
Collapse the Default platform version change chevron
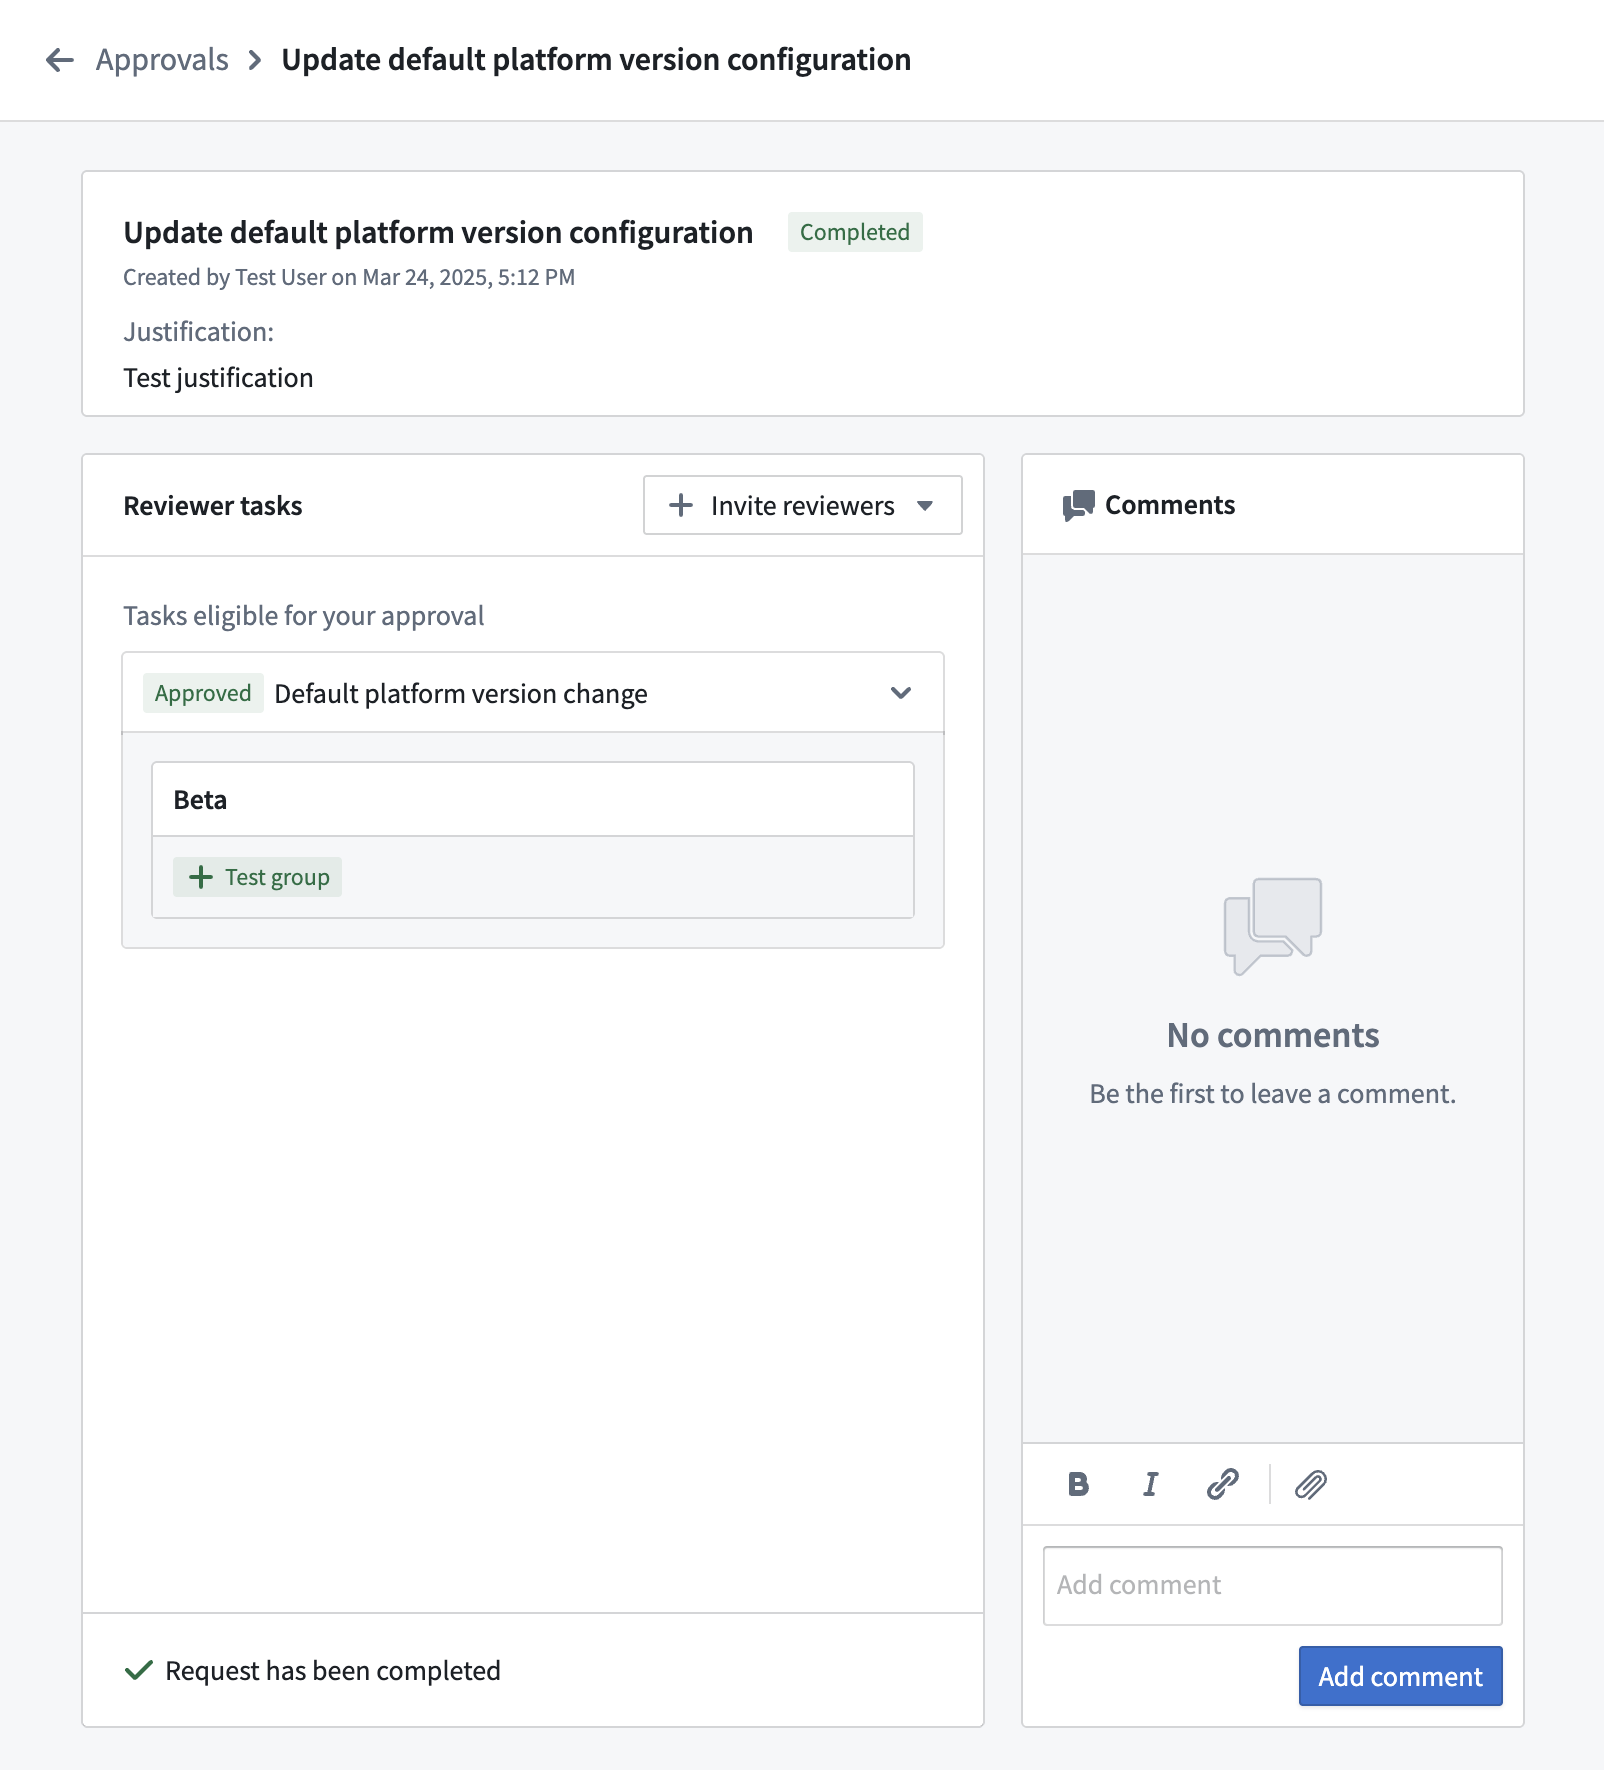point(901,693)
